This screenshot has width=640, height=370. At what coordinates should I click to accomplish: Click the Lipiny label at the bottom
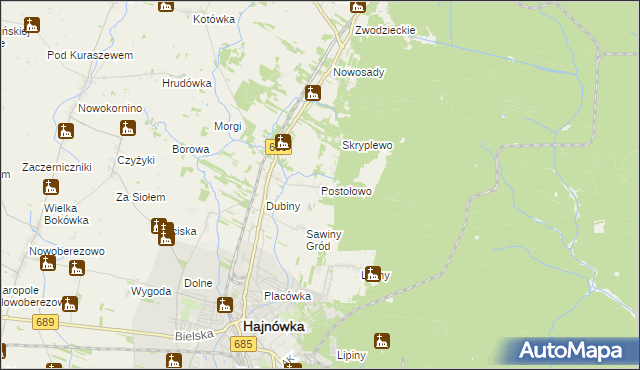pos(351,355)
